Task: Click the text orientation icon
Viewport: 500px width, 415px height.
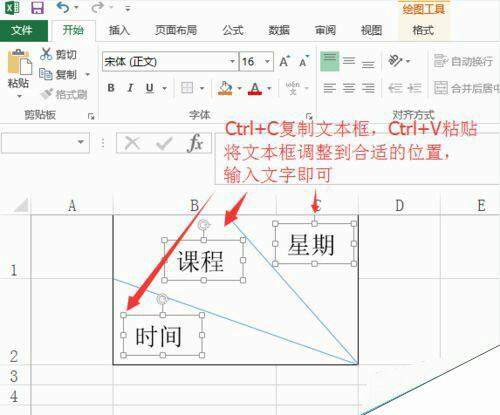Action: point(395,61)
